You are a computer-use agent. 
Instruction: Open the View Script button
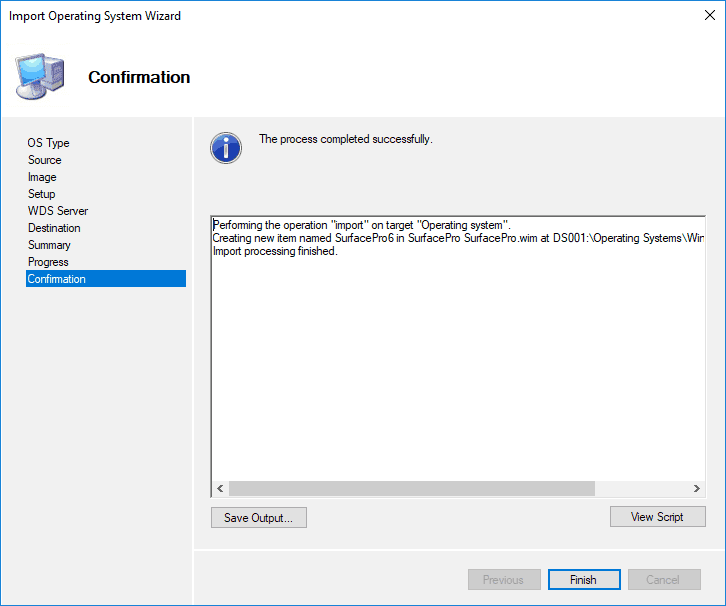tap(657, 516)
